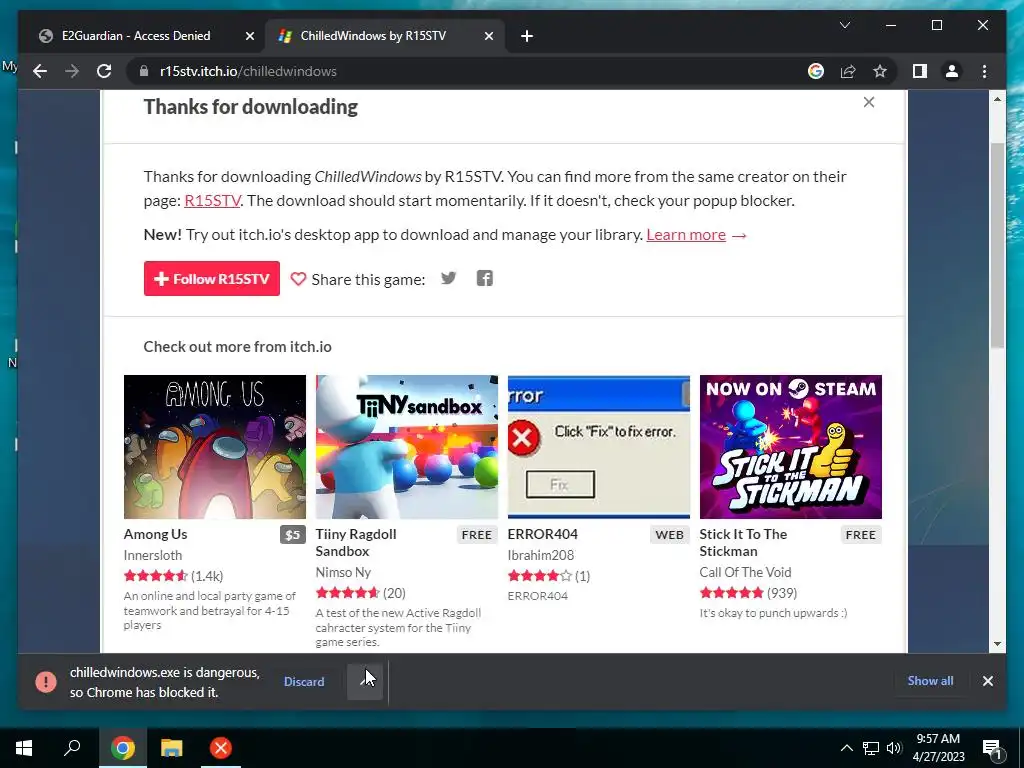Open the notification center icon

pos(991,748)
